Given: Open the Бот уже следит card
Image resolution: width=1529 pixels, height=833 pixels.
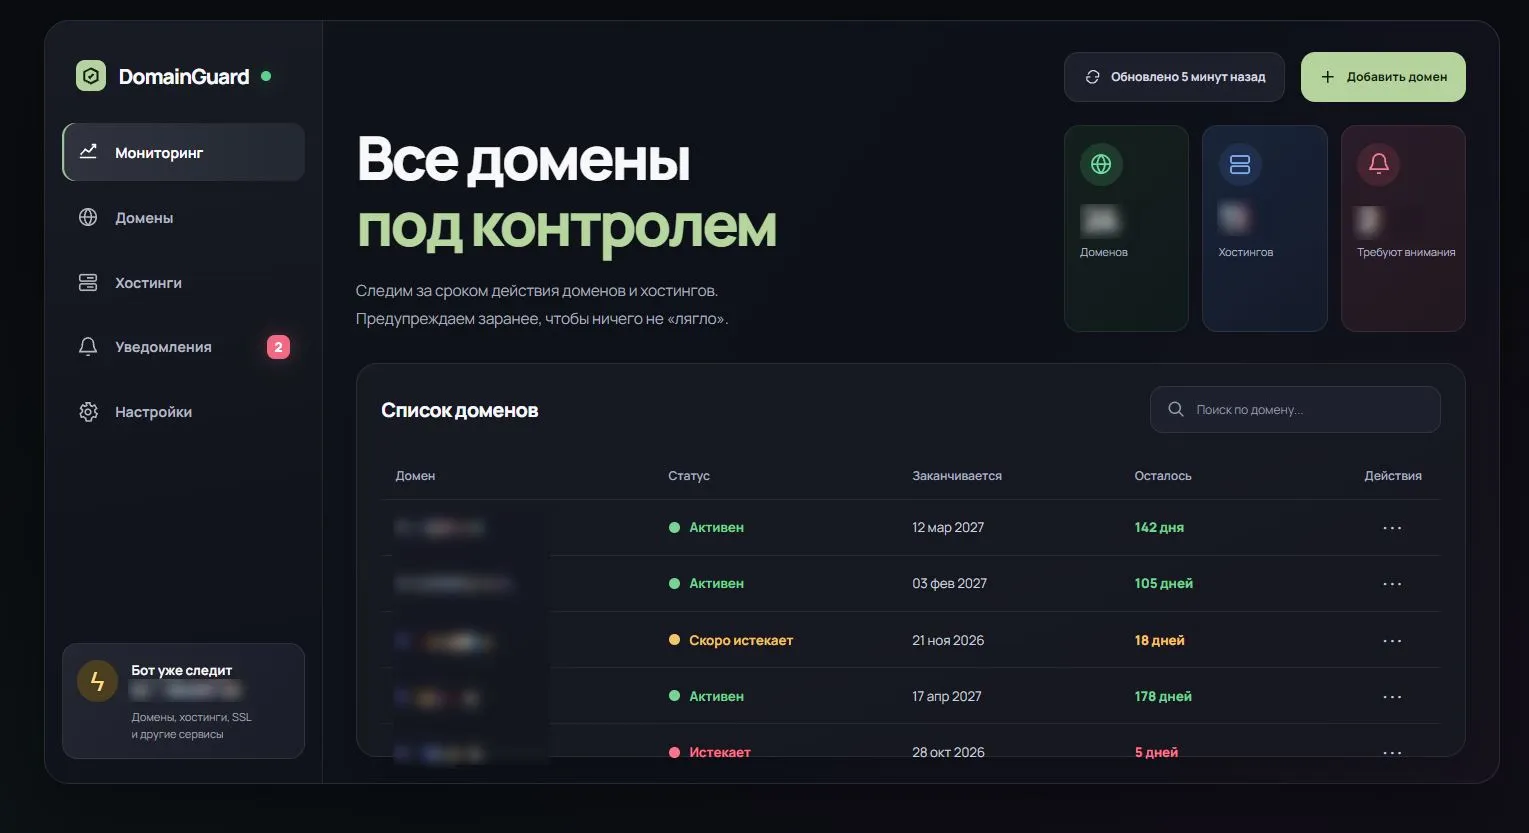Looking at the screenshot, I should tap(184, 701).
